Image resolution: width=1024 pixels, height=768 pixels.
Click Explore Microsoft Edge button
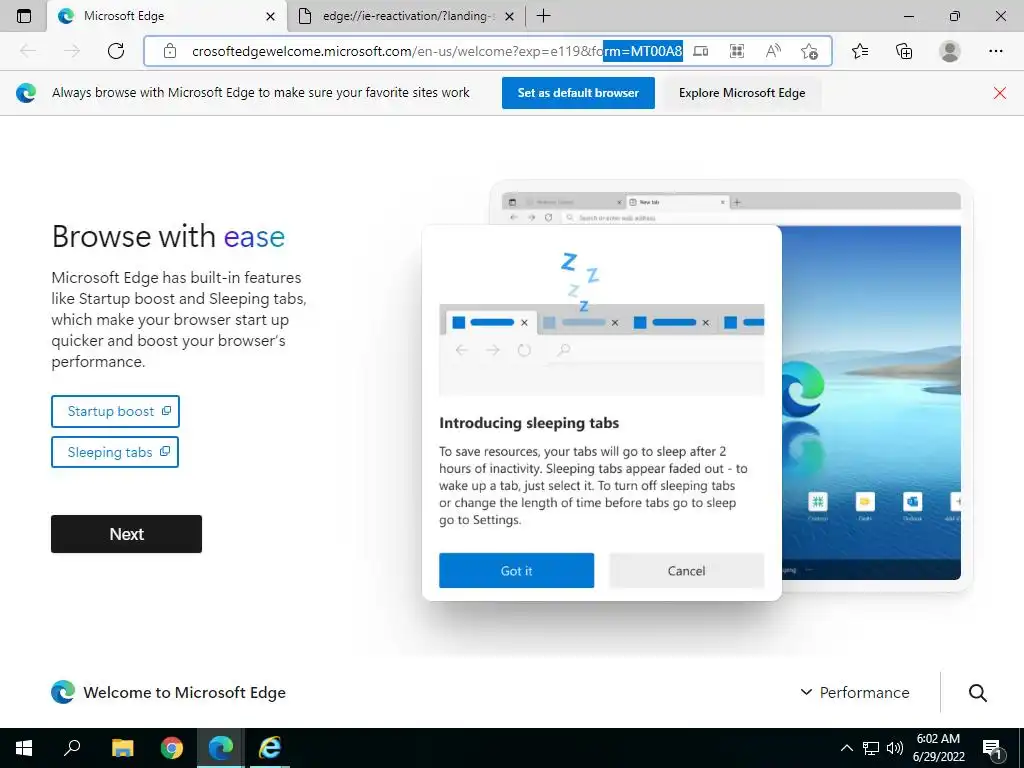click(x=742, y=93)
